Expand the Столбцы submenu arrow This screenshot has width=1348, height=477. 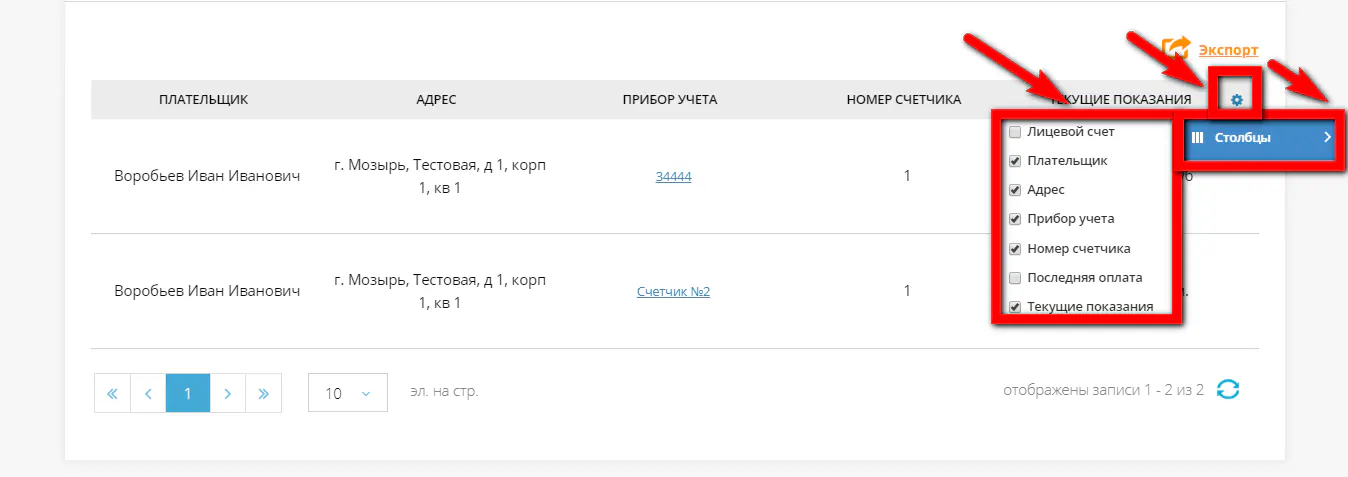1327,138
